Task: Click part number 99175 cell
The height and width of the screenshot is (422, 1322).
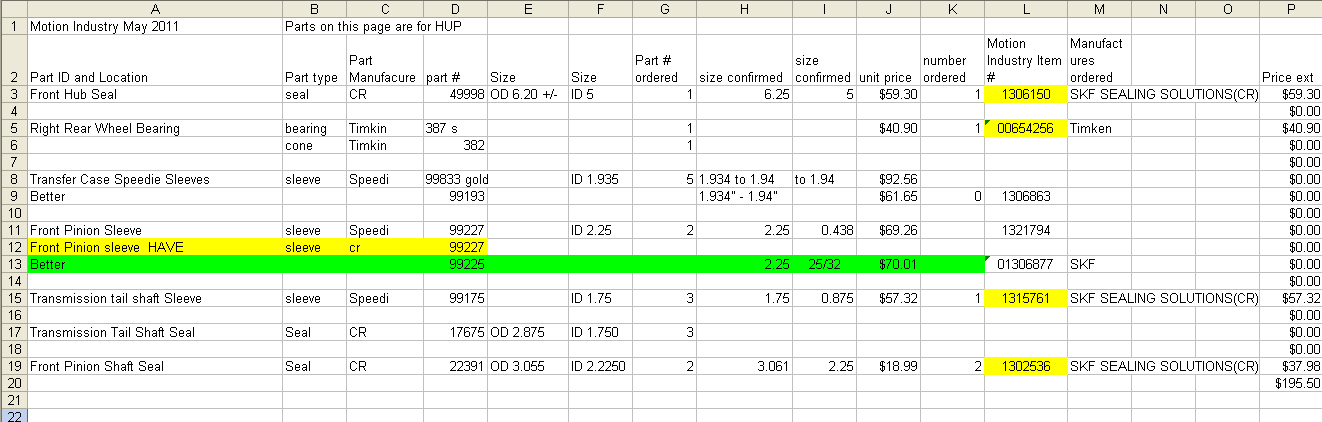Action: point(455,298)
